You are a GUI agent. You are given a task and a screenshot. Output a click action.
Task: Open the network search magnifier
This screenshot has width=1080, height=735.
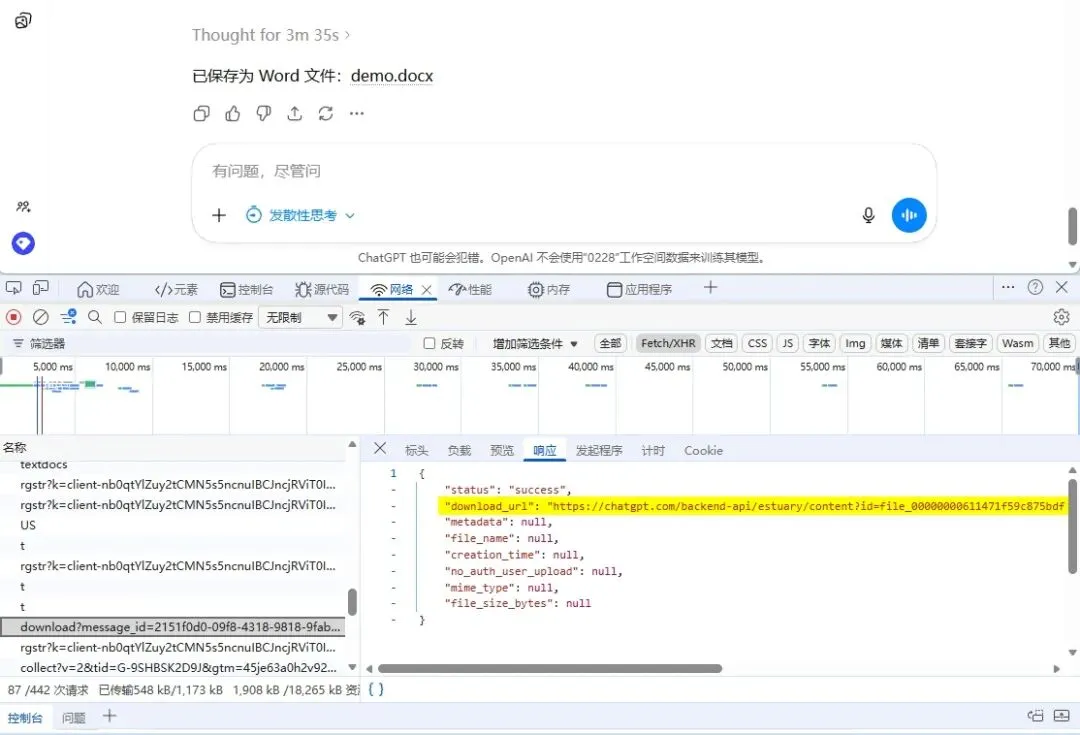click(x=95, y=317)
